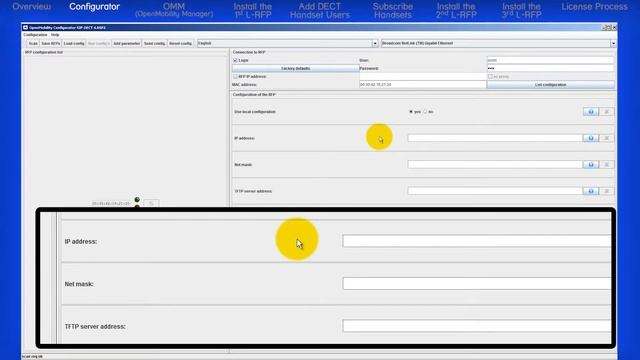The height and width of the screenshot is (360, 640).
Task: Open the Broadcom NetLink network adapter dropdown
Action: pos(613,43)
